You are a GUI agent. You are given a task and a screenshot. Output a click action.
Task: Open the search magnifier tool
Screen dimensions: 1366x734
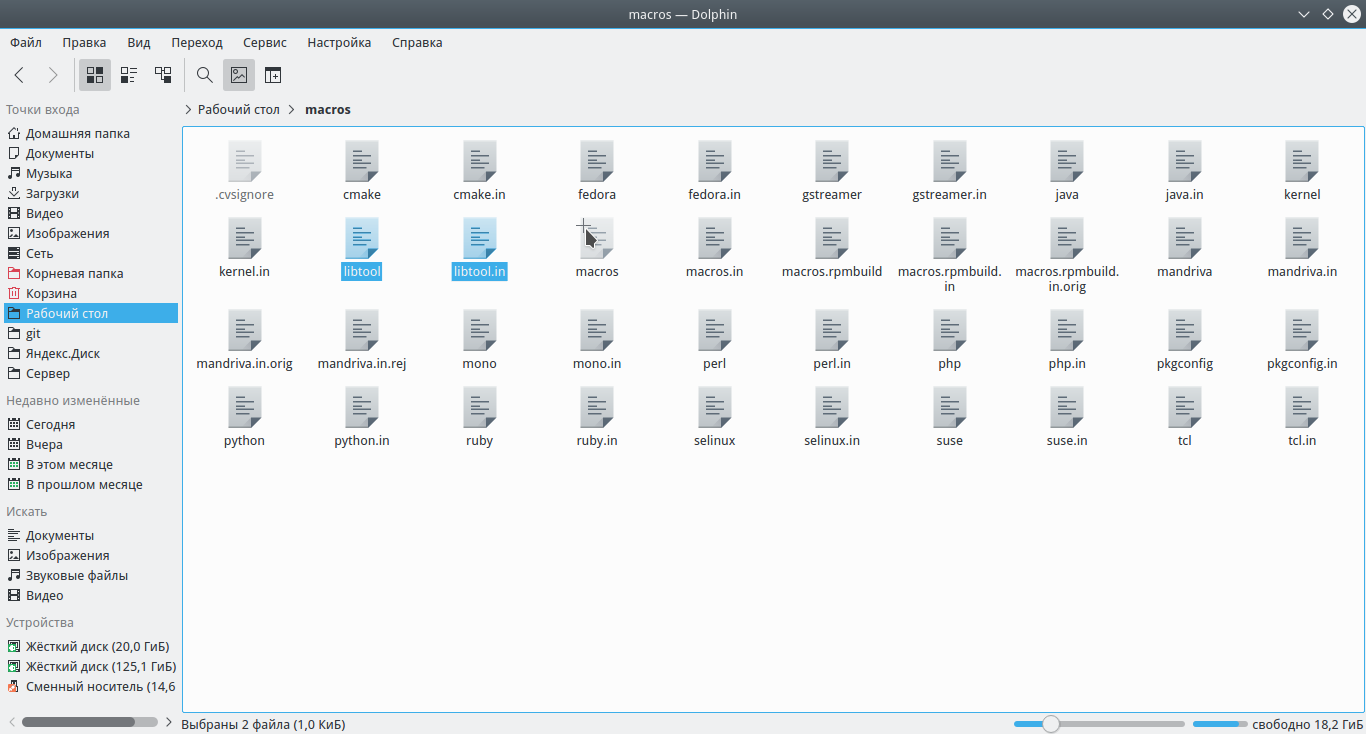click(205, 75)
